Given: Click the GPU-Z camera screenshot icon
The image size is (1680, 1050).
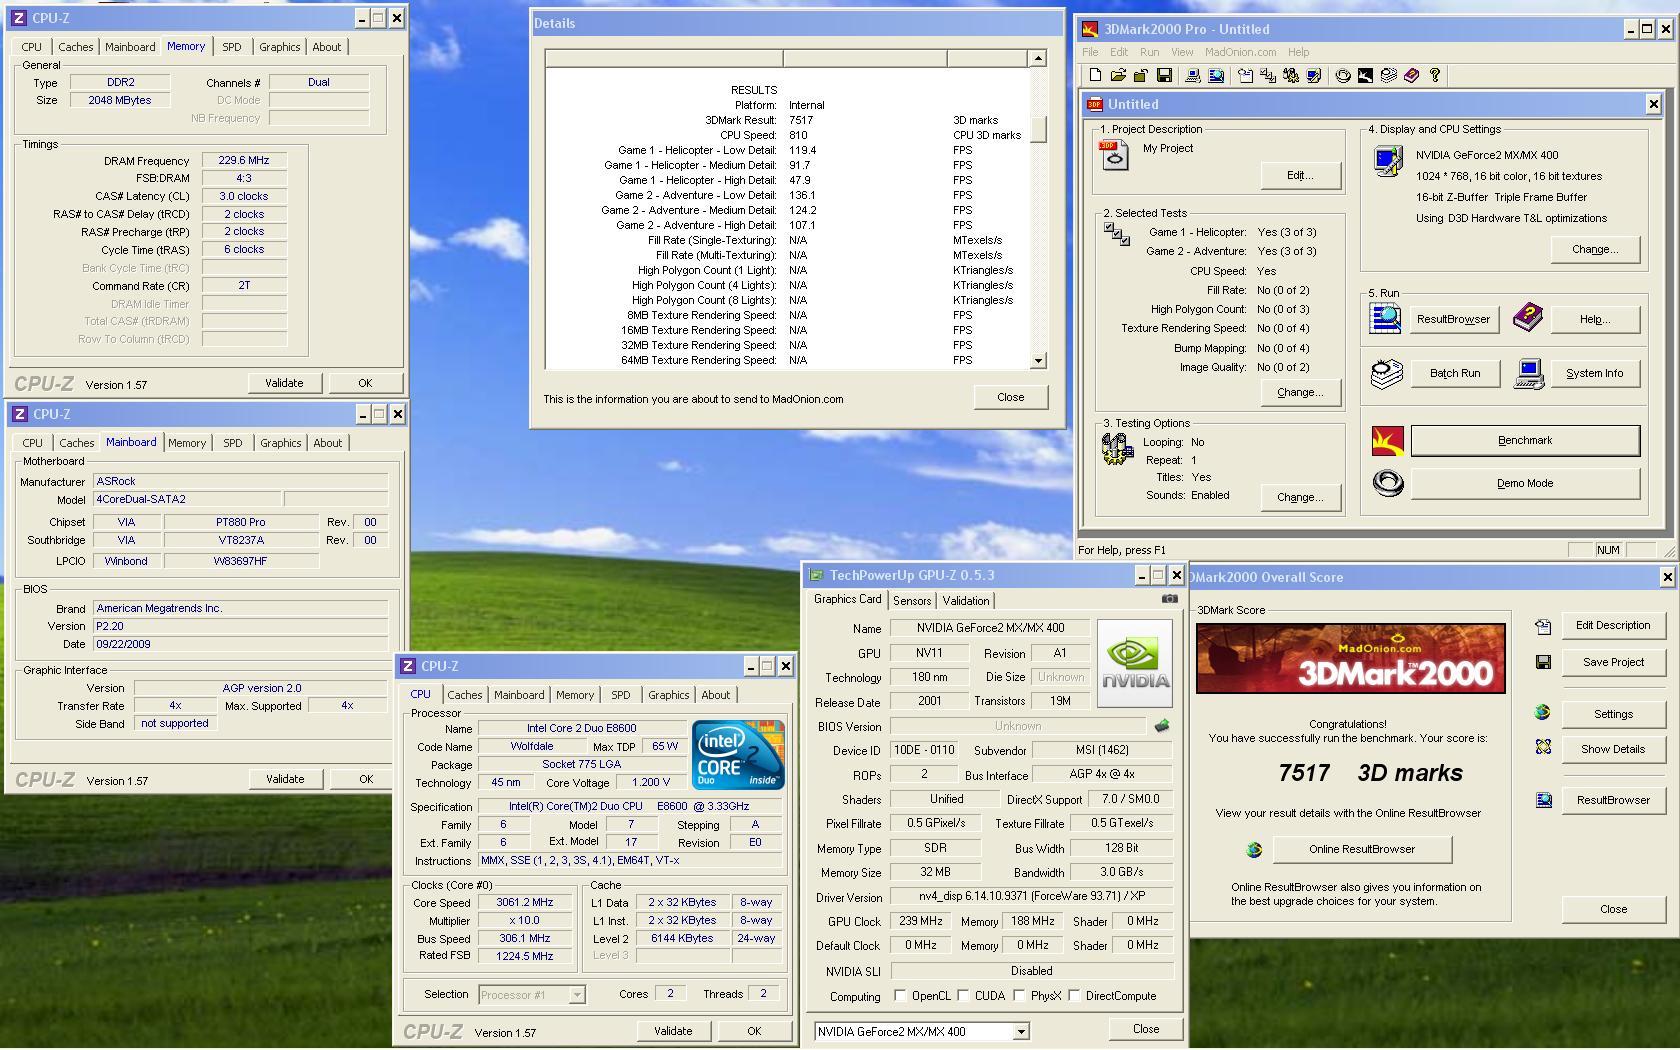Looking at the screenshot, I should (x=1169, y=599).
